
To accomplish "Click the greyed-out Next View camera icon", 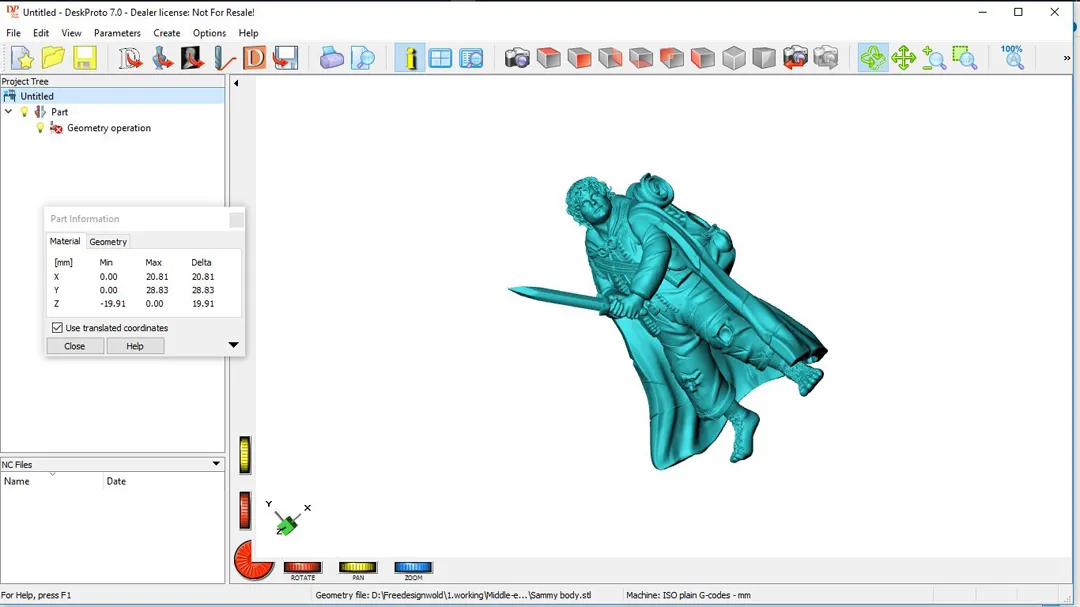I will click(827, 58).
